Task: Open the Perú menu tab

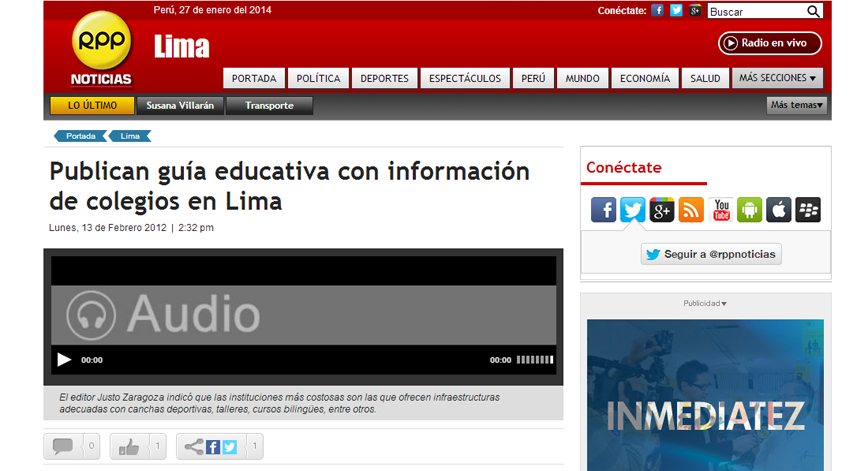Action: coord(533,79)
